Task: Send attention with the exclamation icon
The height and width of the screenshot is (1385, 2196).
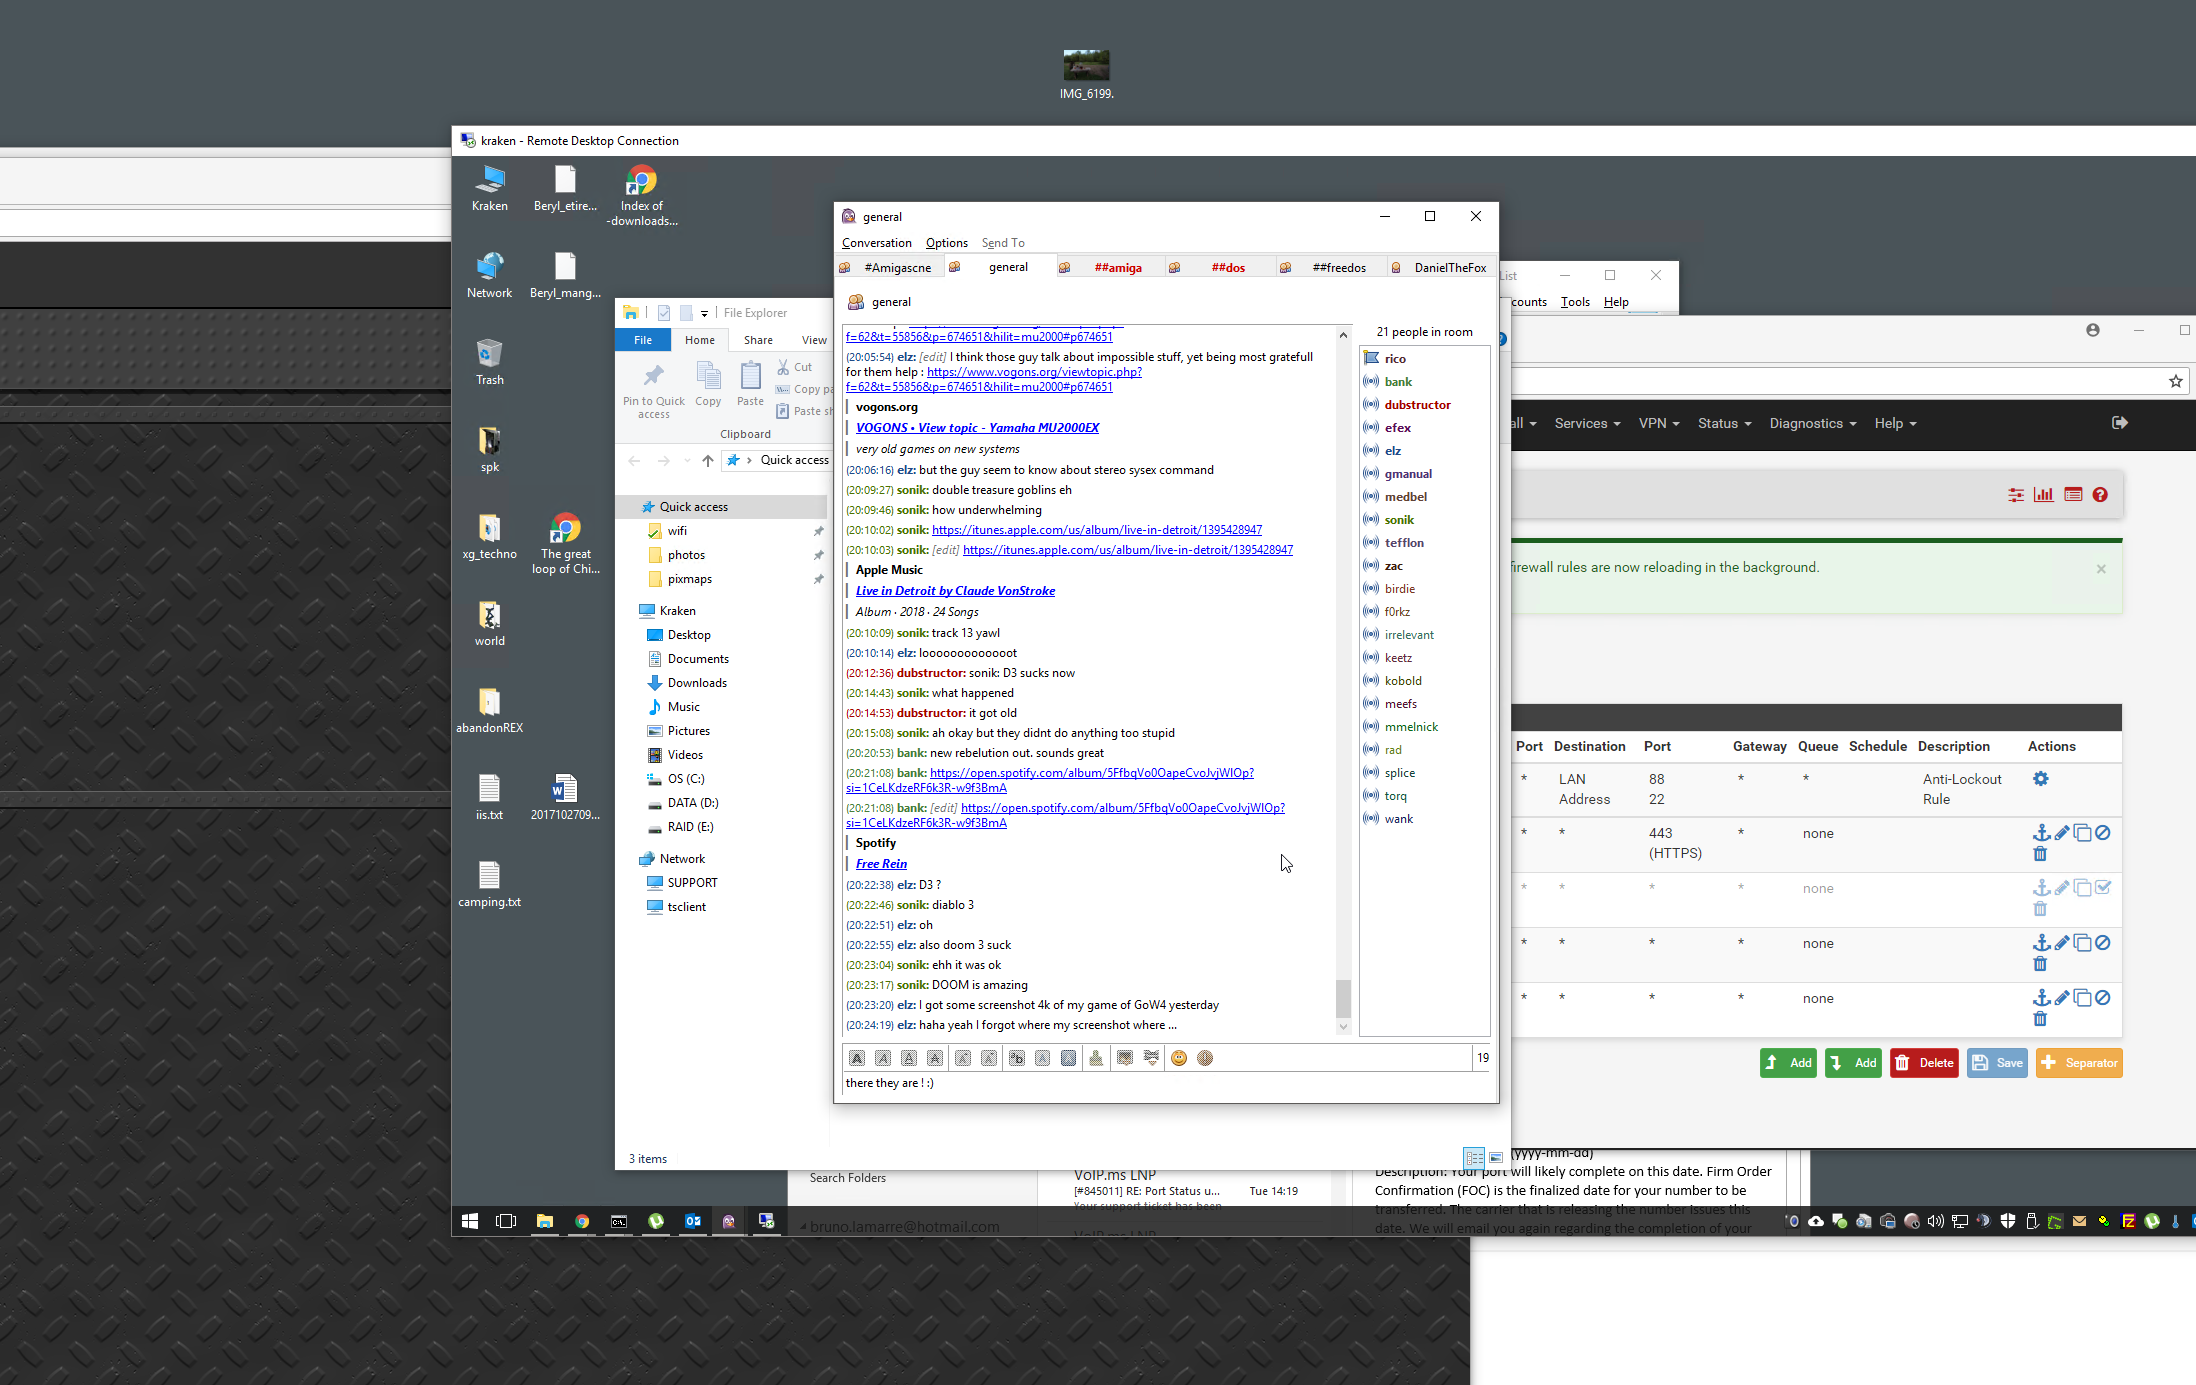Action: click(x=1205, y=1058)
